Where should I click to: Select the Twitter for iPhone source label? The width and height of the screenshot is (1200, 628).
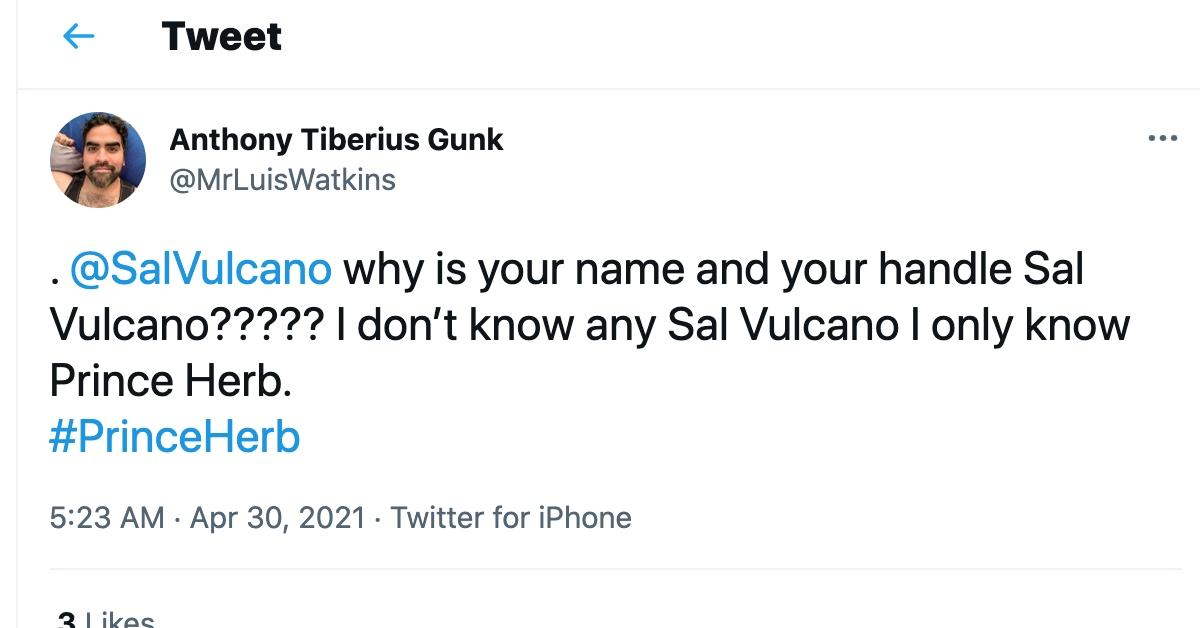point(511,517)
